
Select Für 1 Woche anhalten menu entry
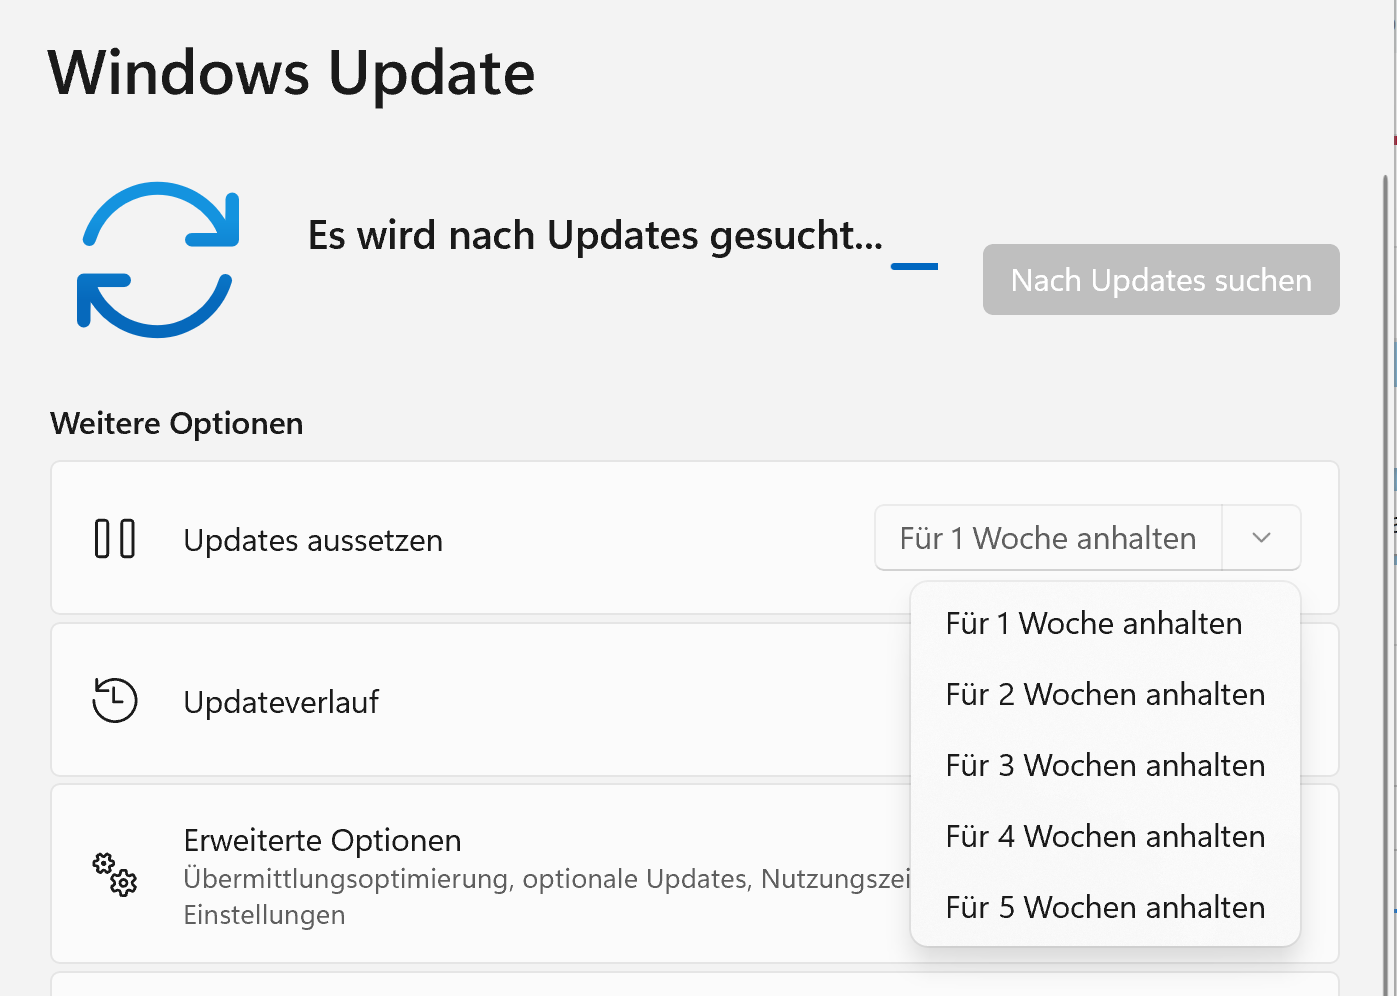[x=1094, y=623]
